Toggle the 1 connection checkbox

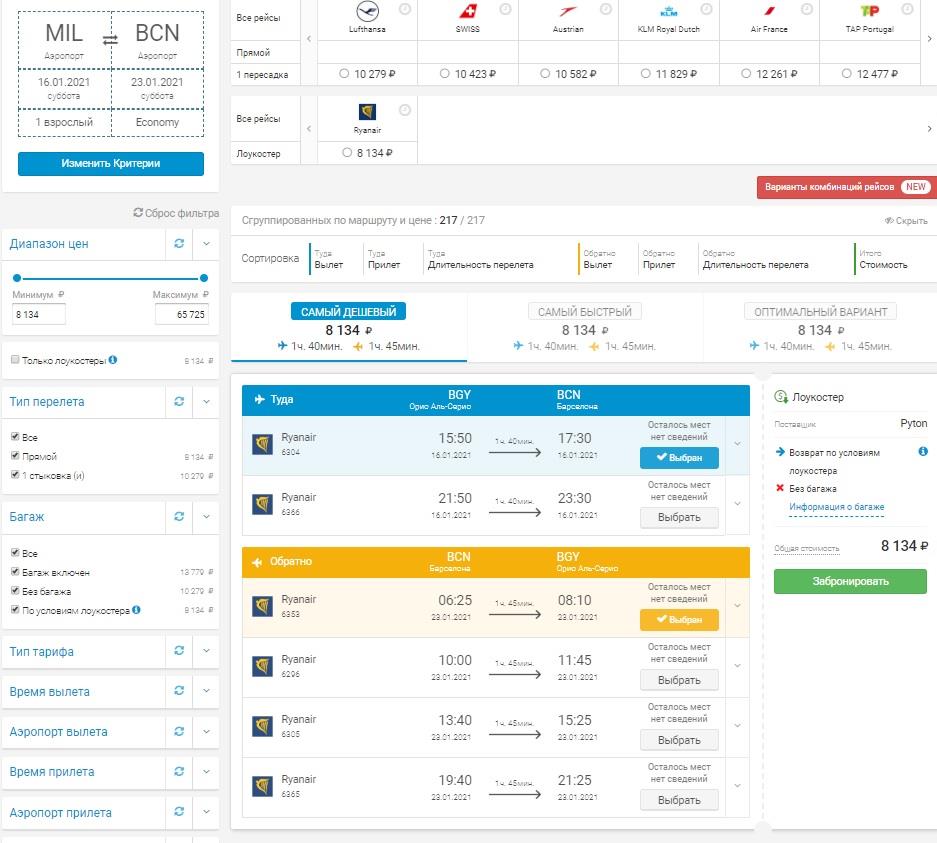click(x=15, y=475)
